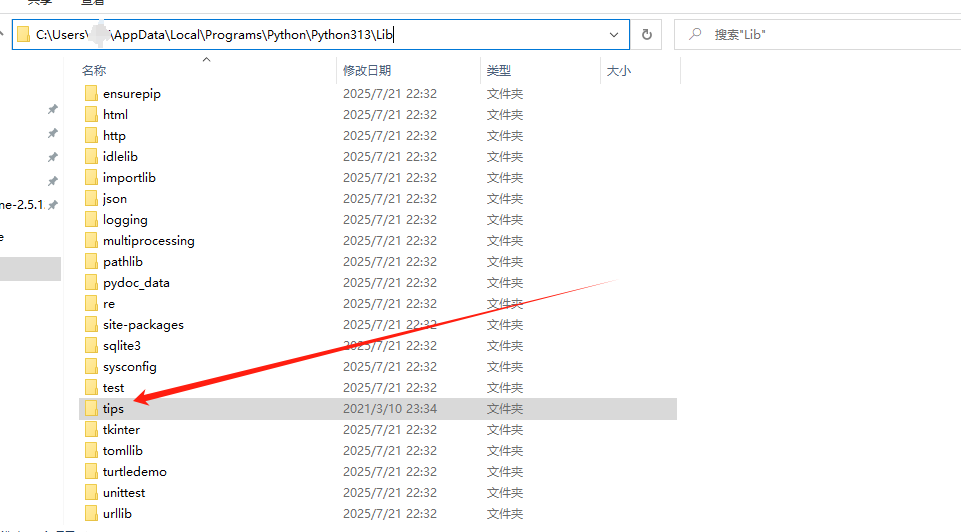
Task: Click the 搜索"Lib" search box
Action: pos(818,34)
